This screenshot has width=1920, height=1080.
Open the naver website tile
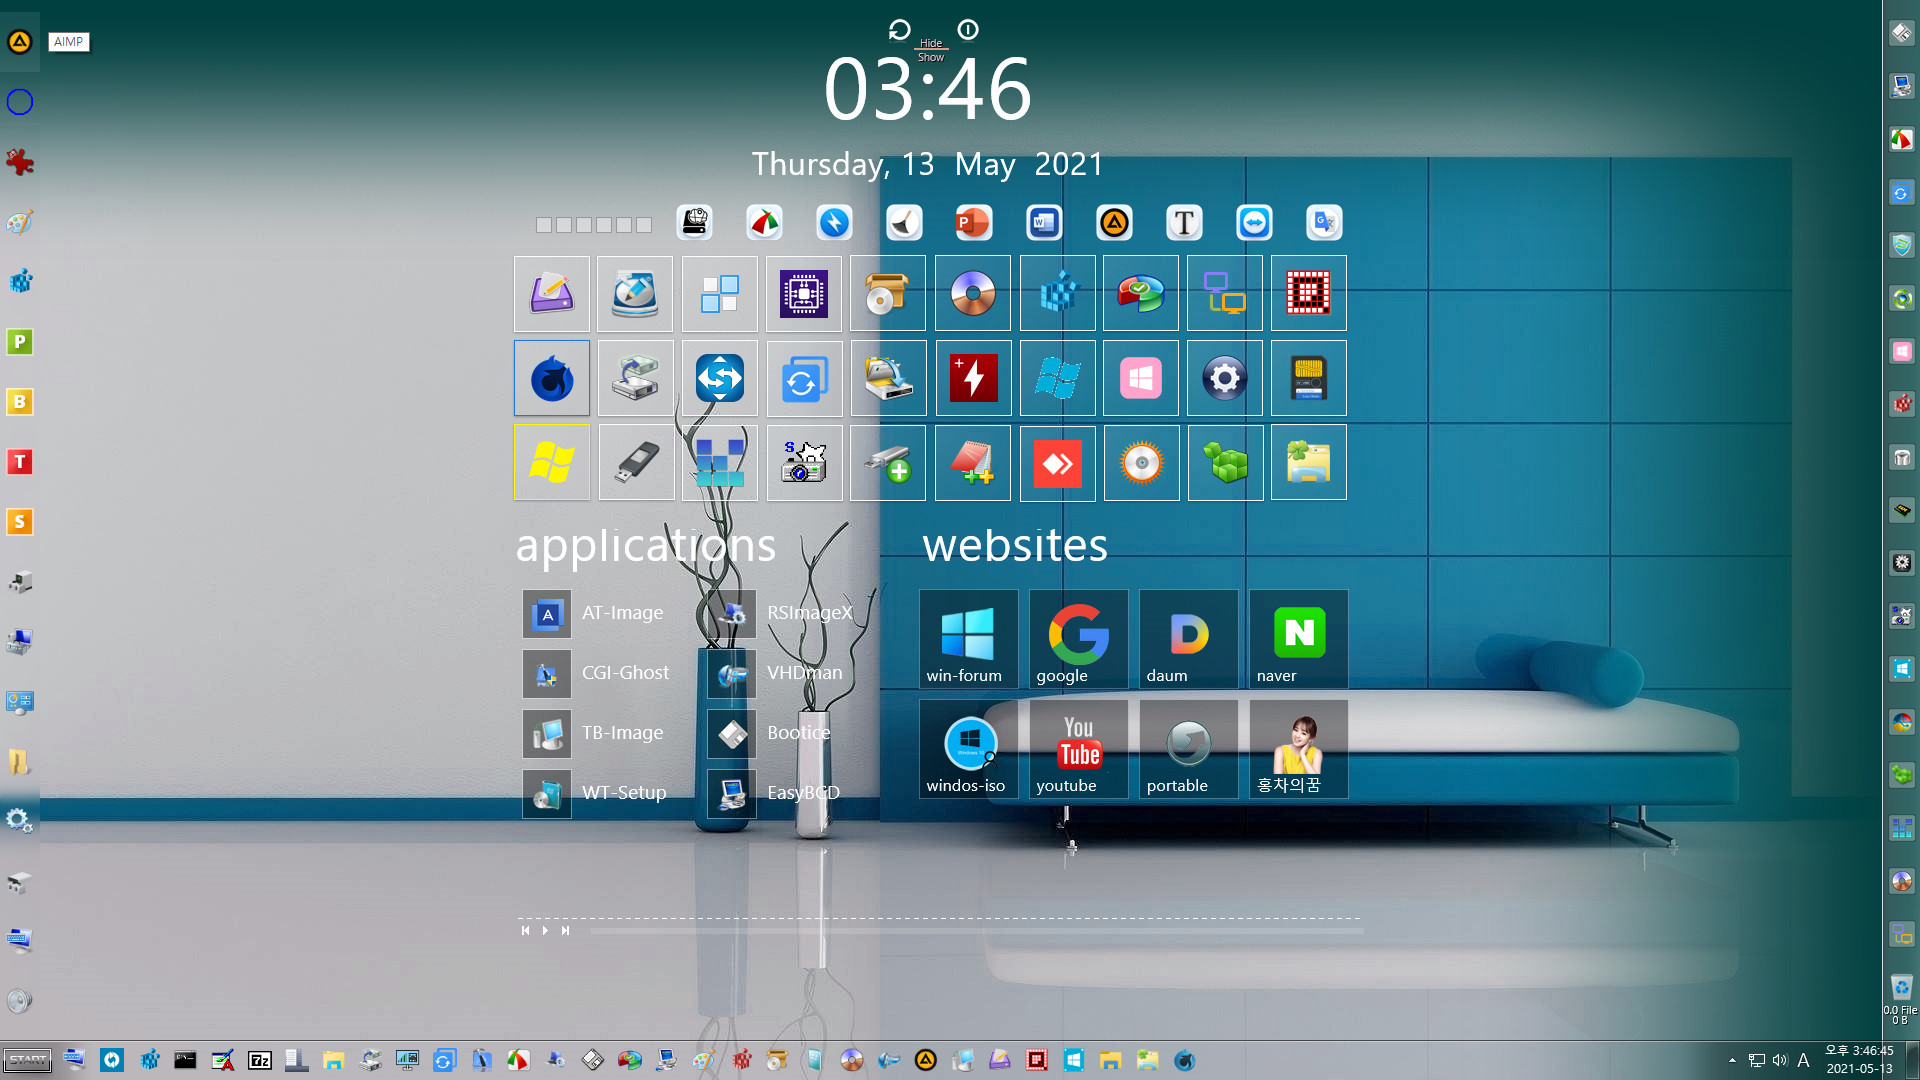tap(1298, 639)
